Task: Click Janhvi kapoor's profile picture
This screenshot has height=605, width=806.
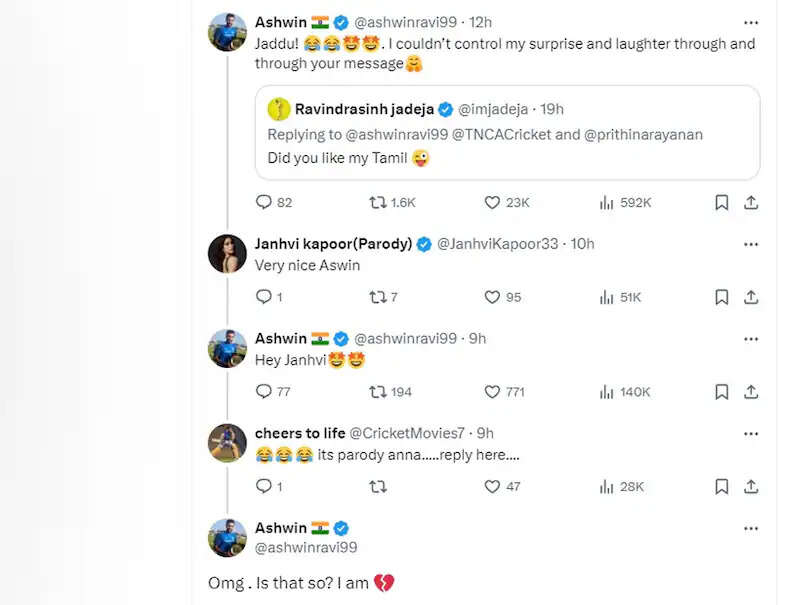Action: point(227,253)
